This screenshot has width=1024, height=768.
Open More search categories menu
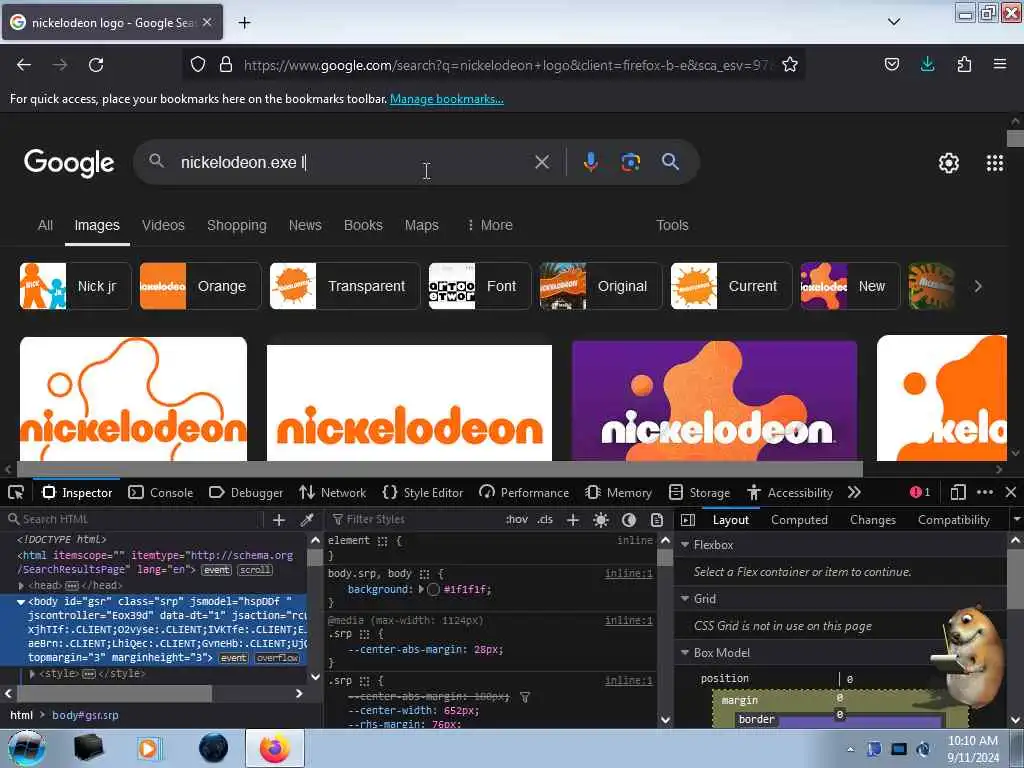tap(490, 225)
